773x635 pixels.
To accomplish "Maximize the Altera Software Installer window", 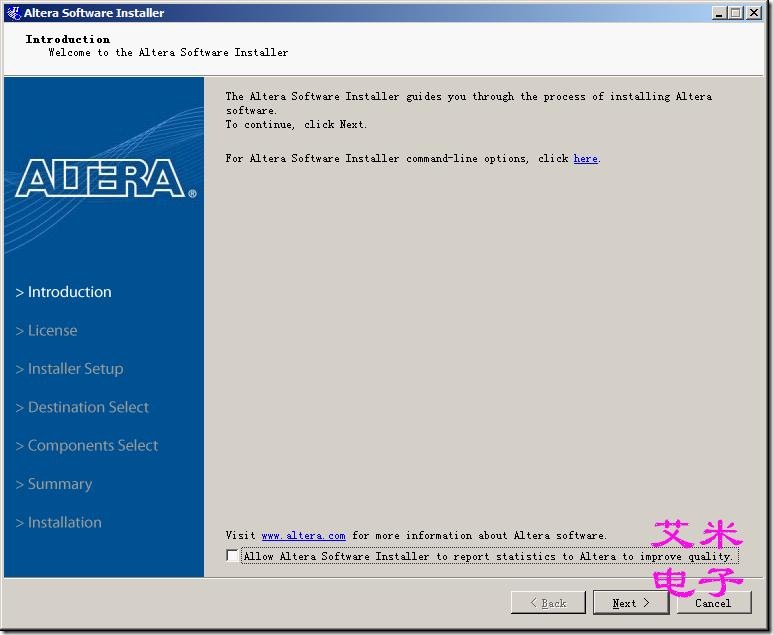I will point(736,13).
